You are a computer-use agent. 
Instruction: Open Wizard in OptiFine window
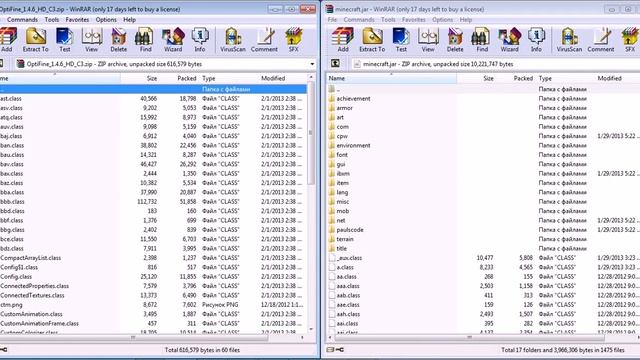pos(173,40)
